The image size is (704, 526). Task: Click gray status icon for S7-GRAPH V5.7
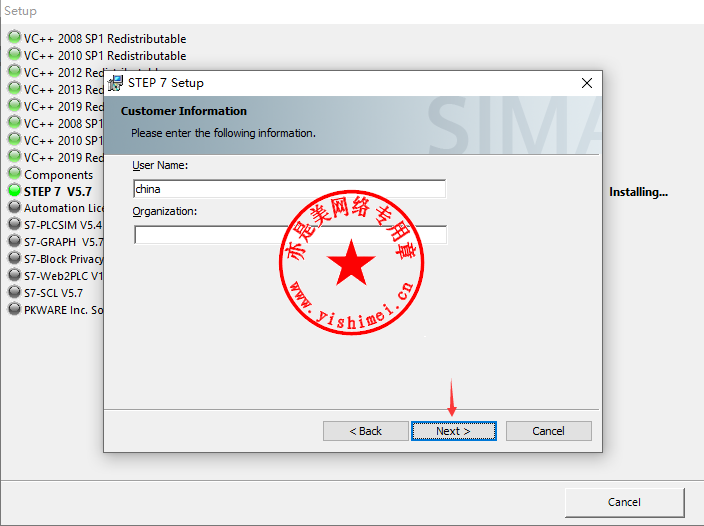click(14, 241)
